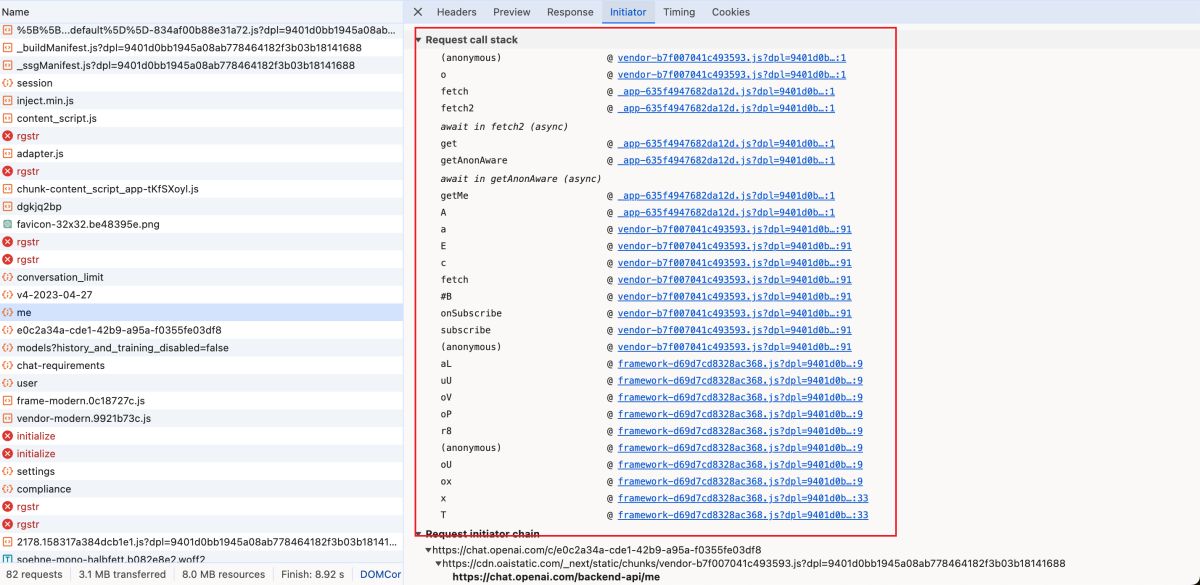Click the Finish: 8.92 s status entry
Viewport: 1200px width, 585px height.
tap(312, 575)
